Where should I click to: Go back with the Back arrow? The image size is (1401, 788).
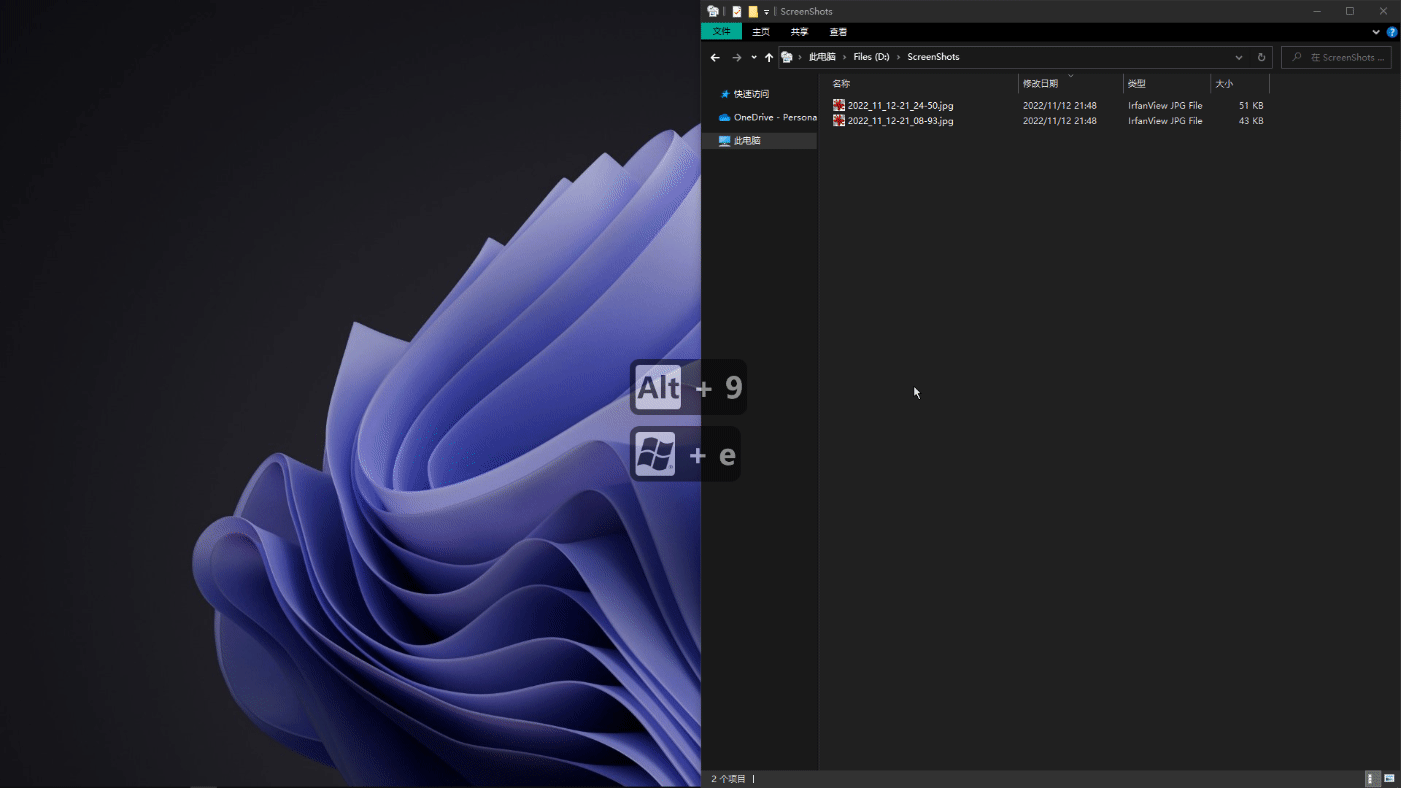[x=715, y=57]
